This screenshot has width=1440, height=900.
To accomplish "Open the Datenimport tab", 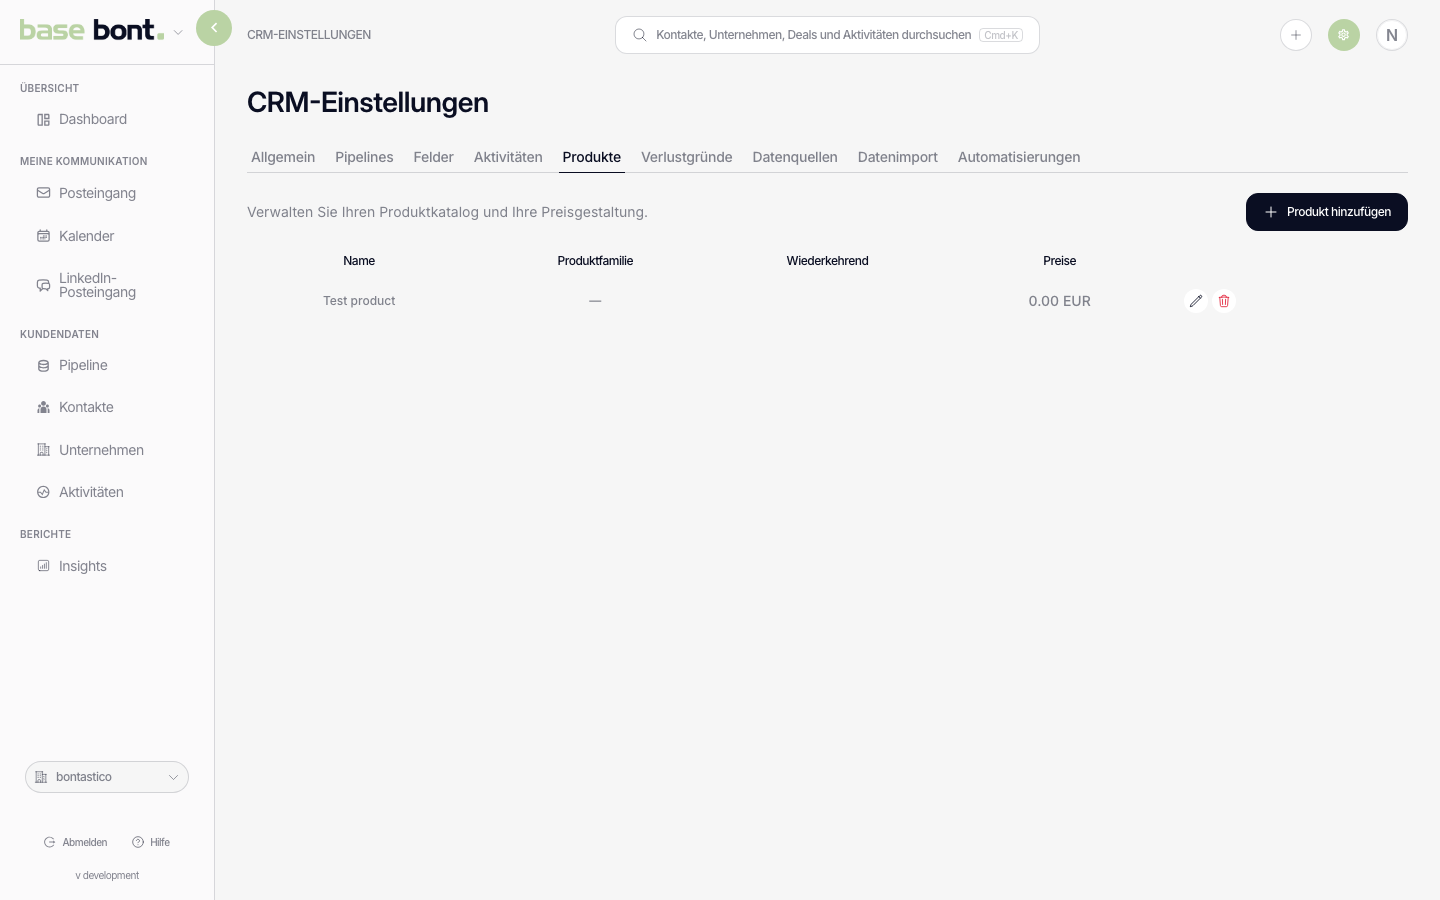I will pyautogui.click(x=898, y=157).
